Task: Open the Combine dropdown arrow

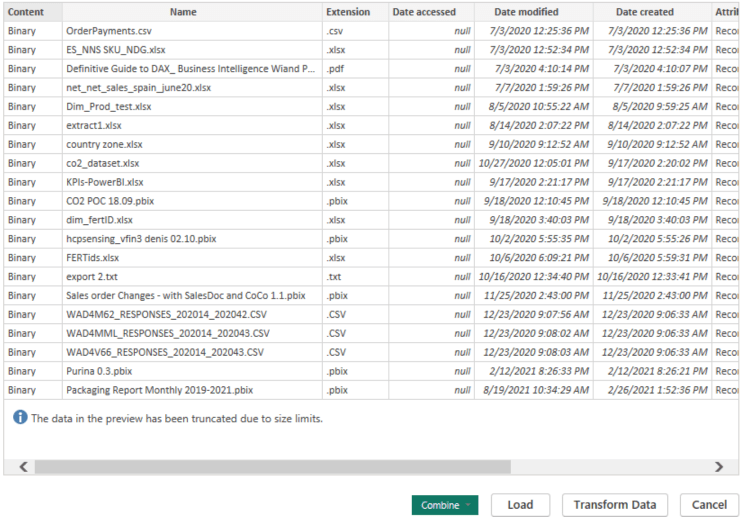Action: tap(468, 505)
